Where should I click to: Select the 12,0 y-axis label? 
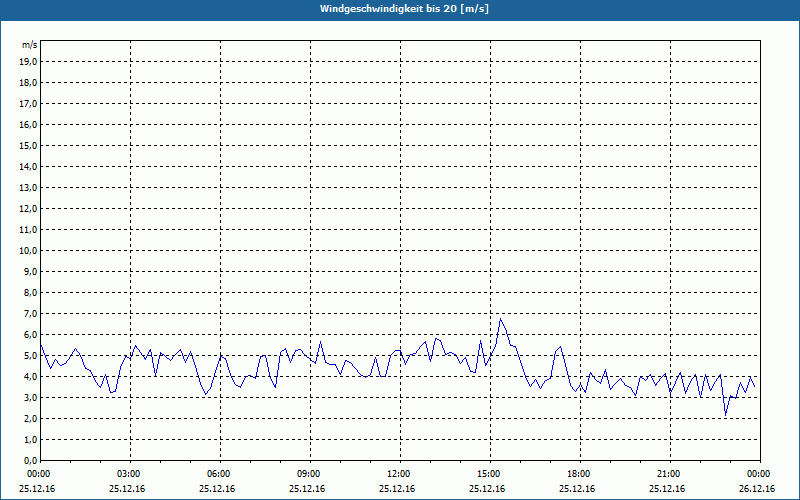point(28,209)
